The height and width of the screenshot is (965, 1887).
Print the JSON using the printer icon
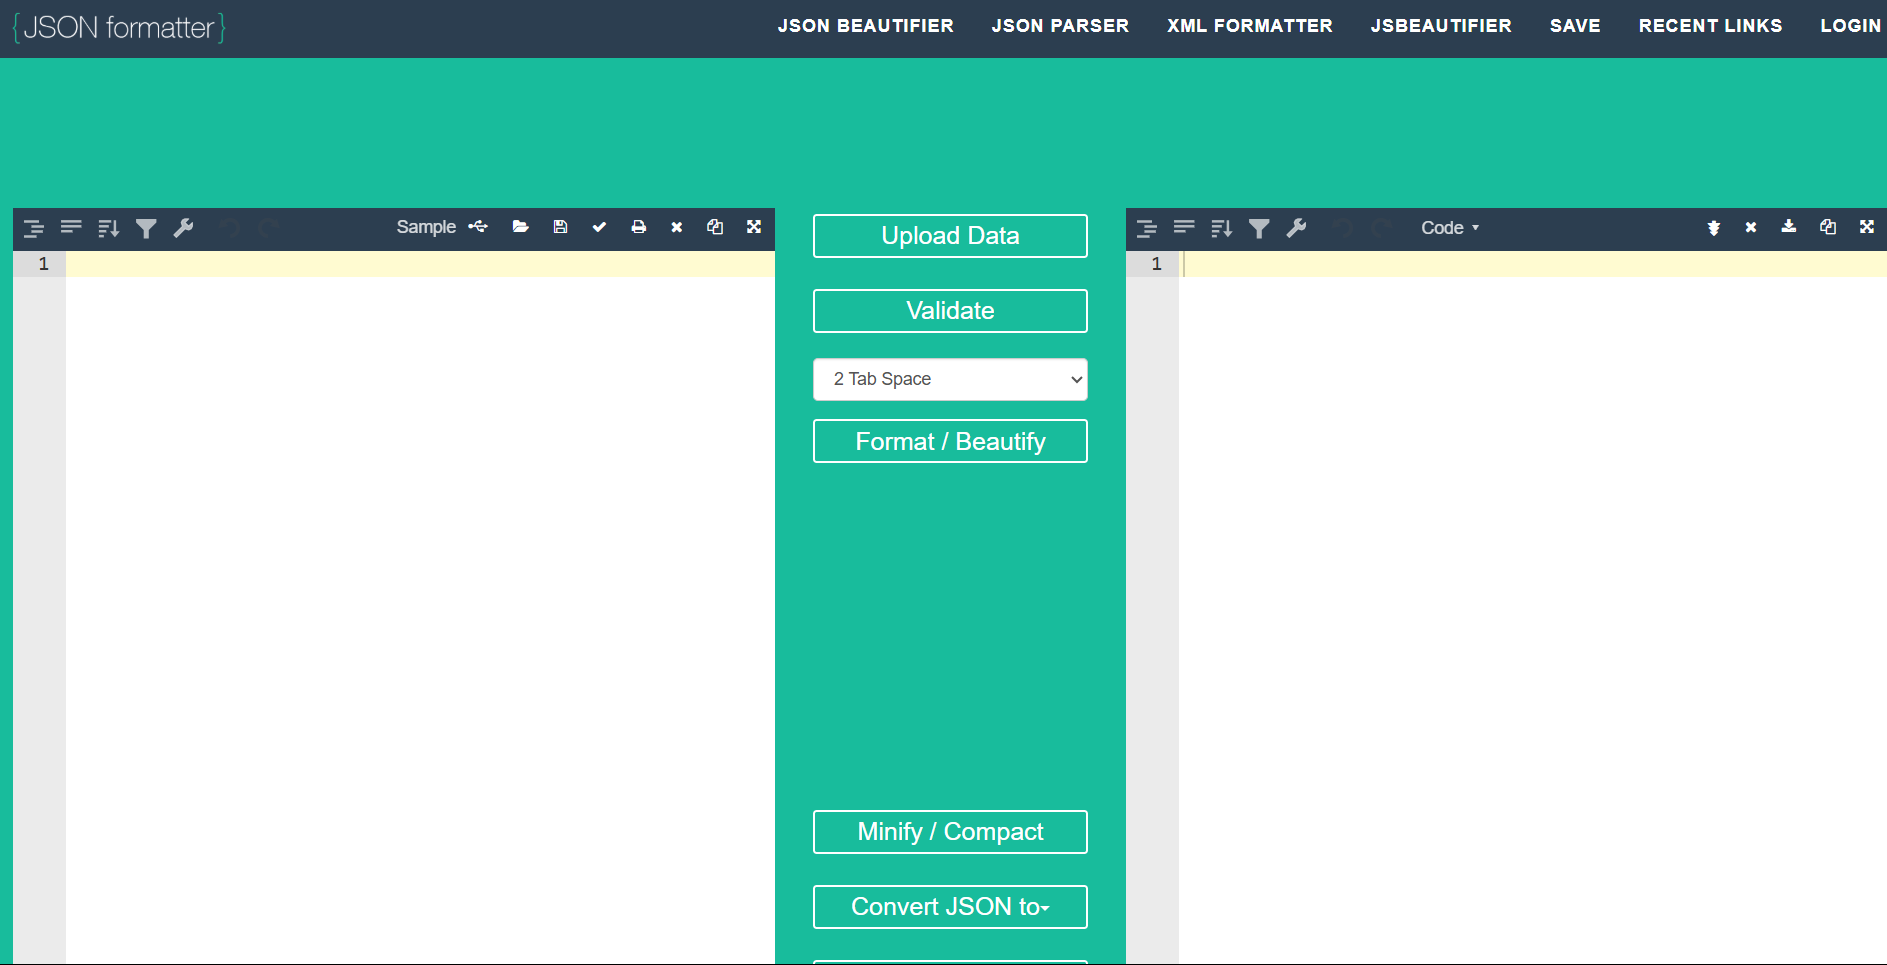coord(639,227)
